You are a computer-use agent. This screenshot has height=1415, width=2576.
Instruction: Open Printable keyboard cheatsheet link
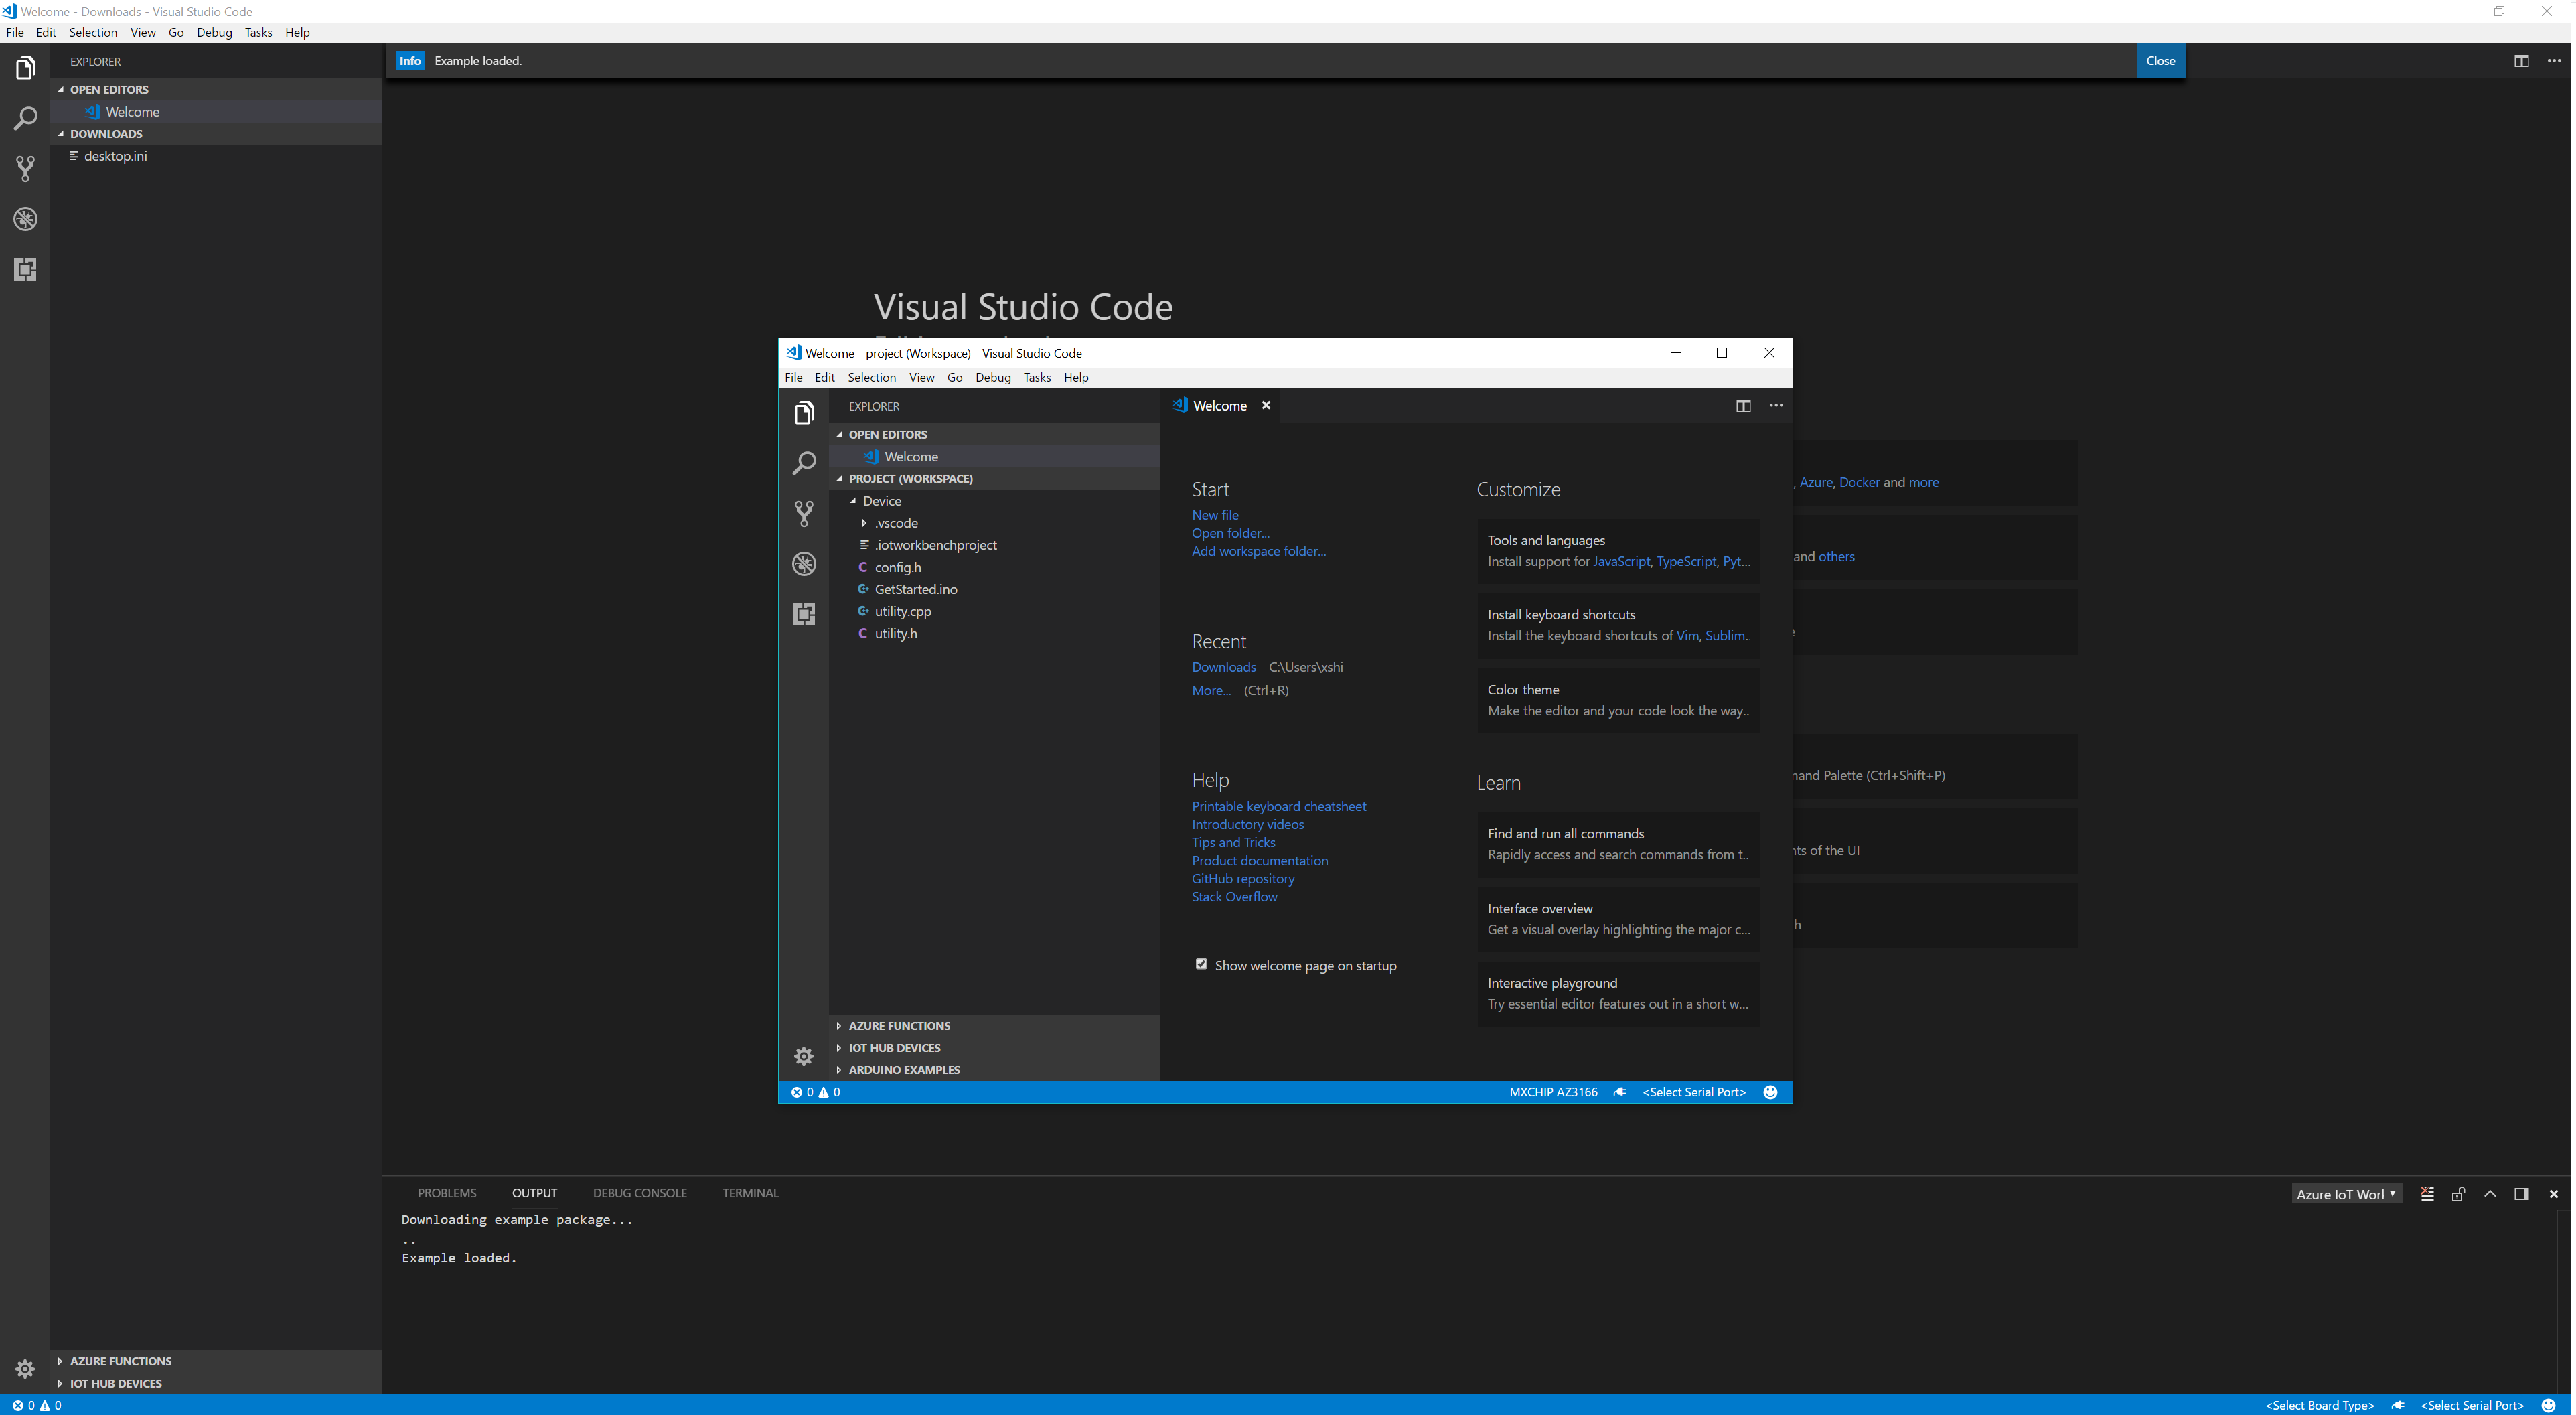tap(1278, 806)
